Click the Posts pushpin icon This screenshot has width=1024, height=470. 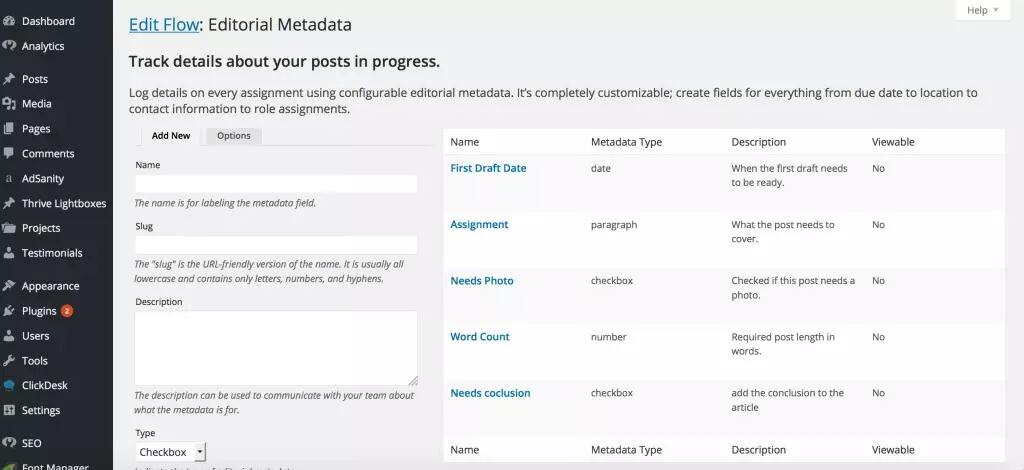pyautogui.click(x=9, y=79)
